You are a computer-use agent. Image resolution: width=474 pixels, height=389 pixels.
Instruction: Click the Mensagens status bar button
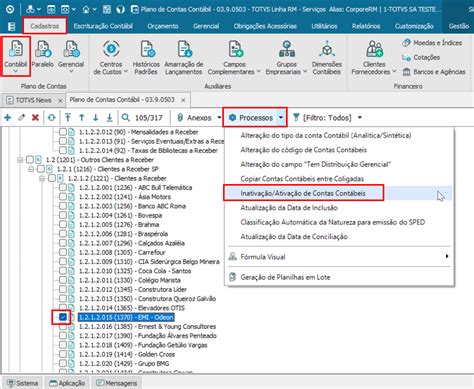tap(117, 383)
